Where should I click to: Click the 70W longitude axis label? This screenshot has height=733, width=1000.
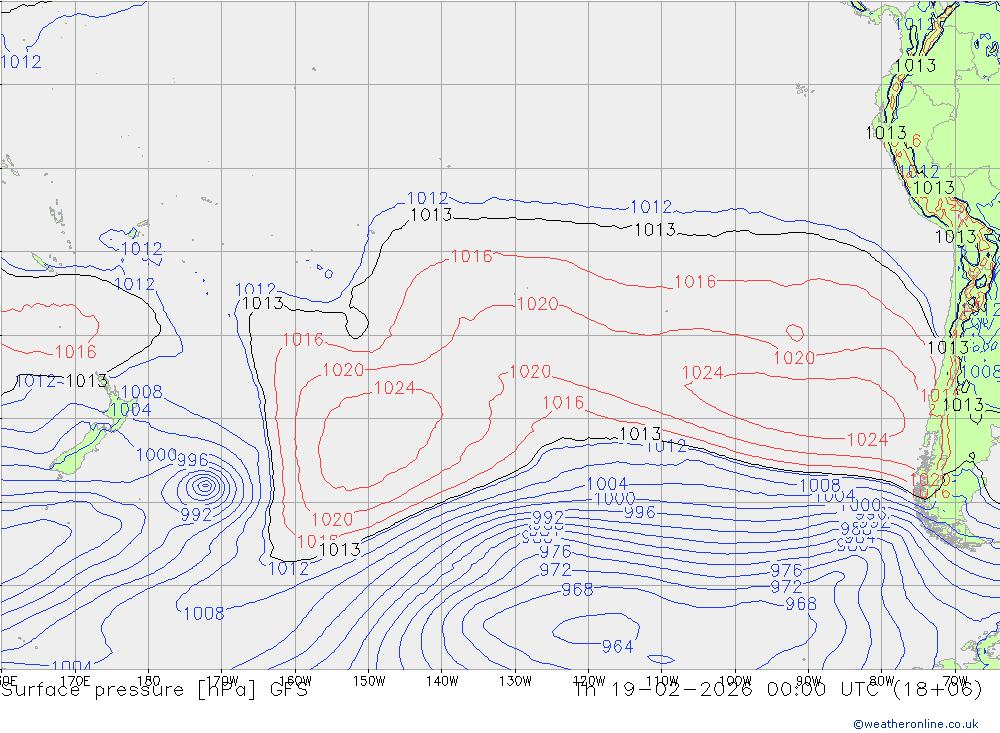click(x=955, y=681)
